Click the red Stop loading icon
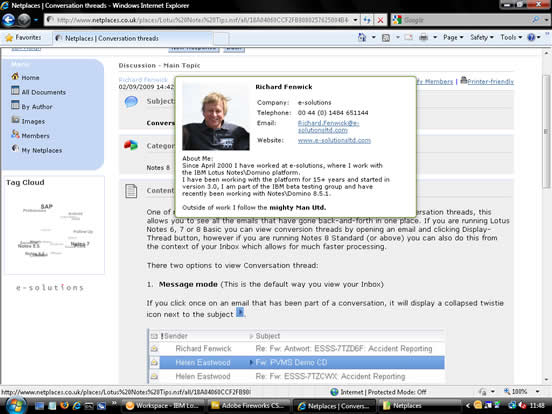 380,20
